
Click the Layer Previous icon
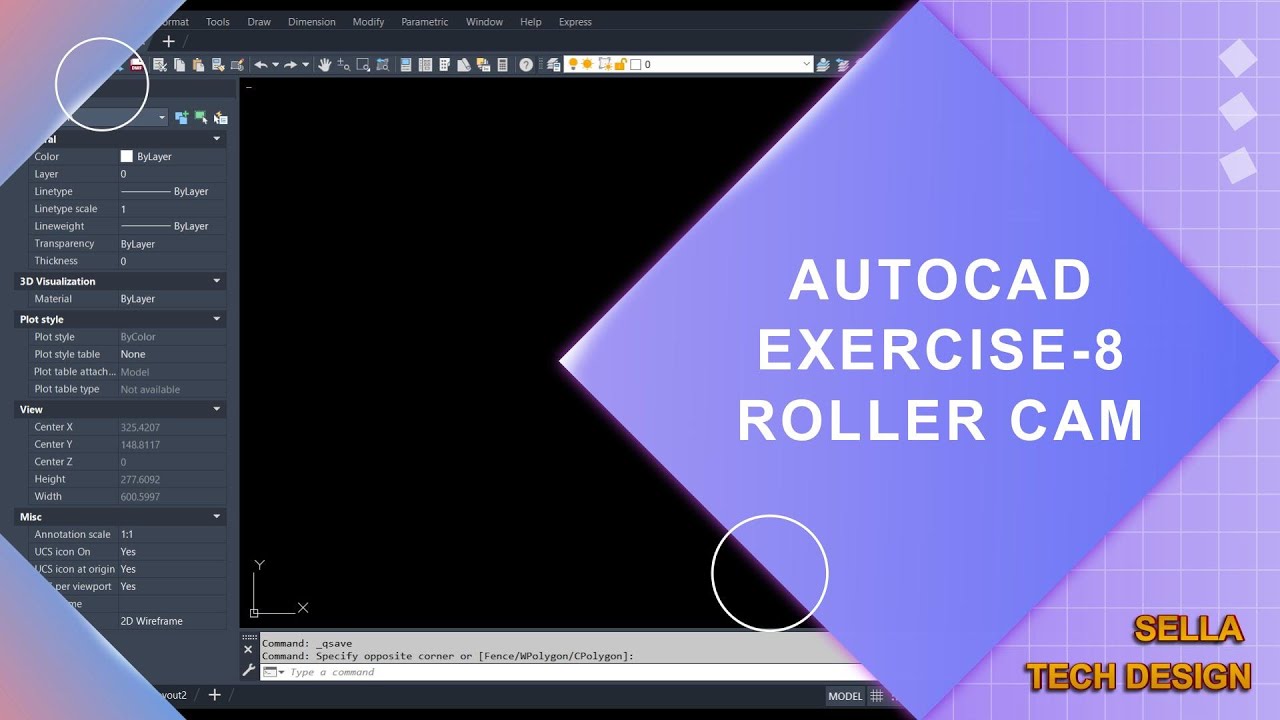pos(842,65)
